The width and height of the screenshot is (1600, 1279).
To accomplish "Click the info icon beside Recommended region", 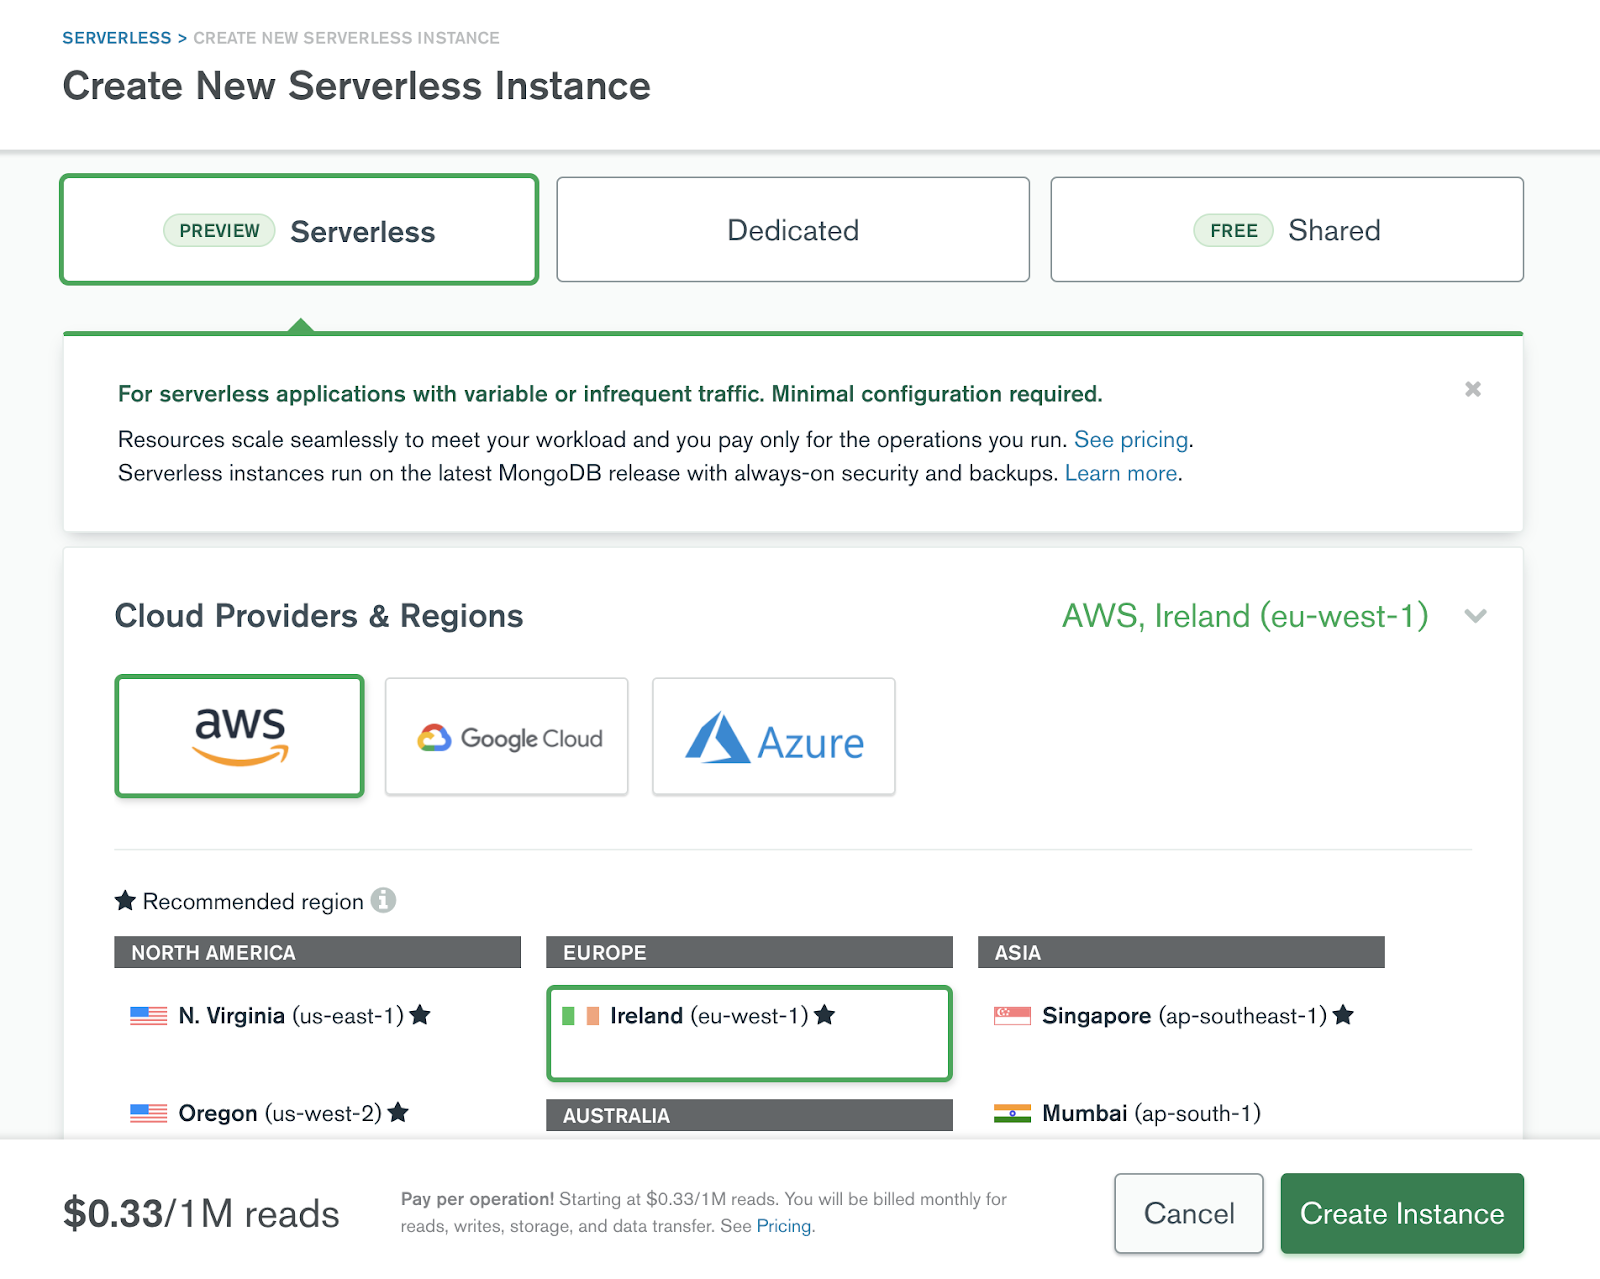I will (384, 900).
